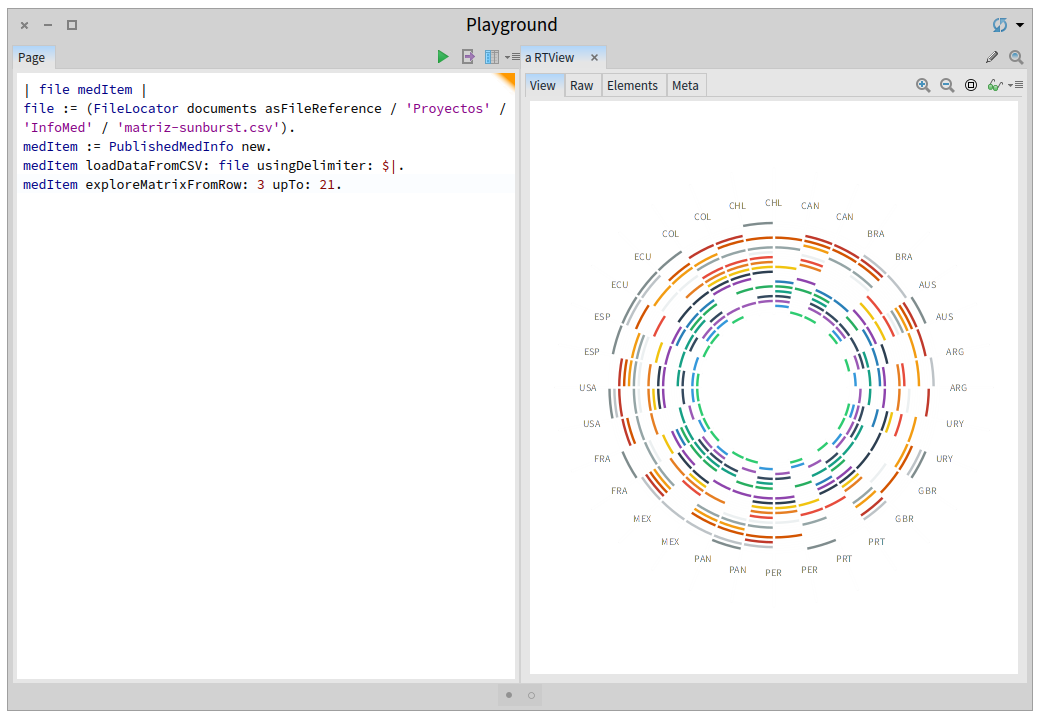Zoom out of the RTView
Viewport: 1038px width, 718px height.
[947, 85]
